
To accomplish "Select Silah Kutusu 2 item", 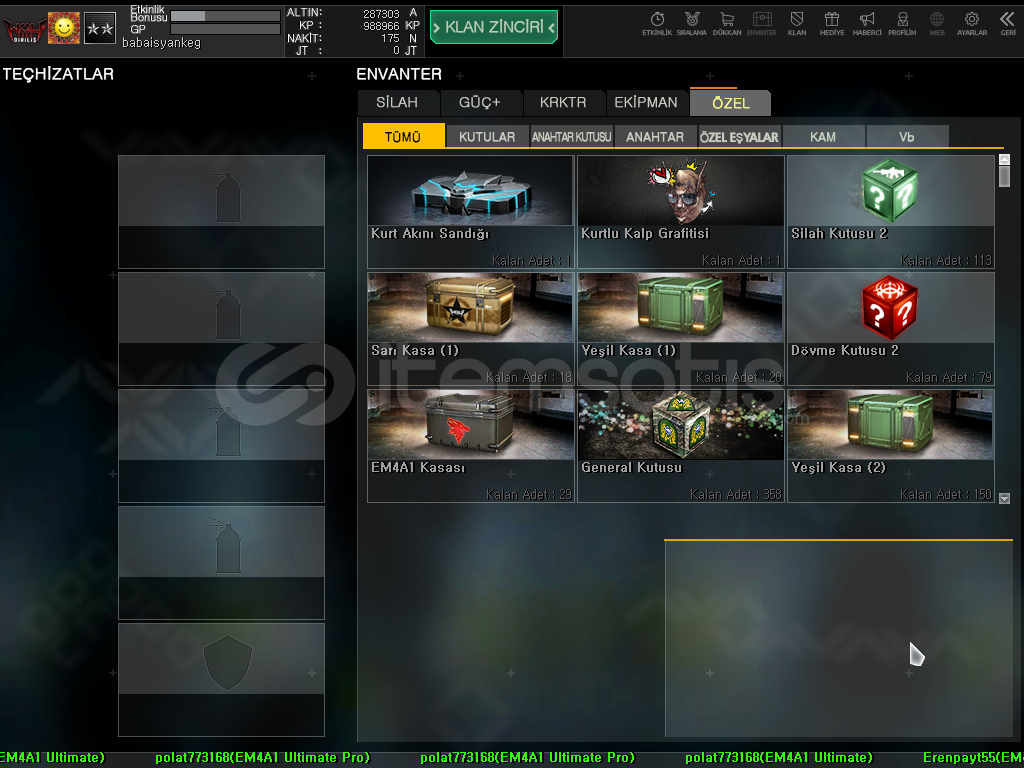I will pyautogui.click(x=891, y=212).
